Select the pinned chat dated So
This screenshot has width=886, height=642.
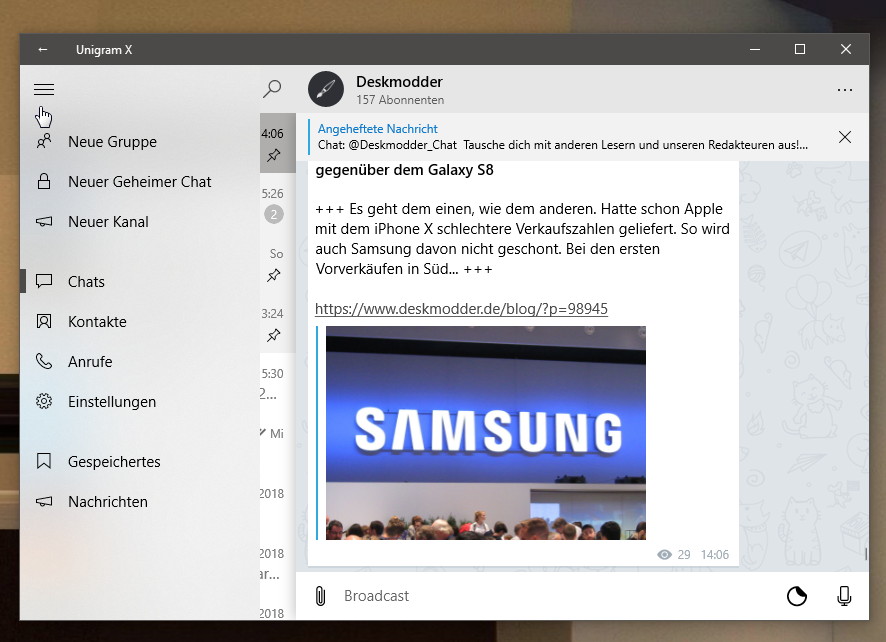[x=277, y=263]
